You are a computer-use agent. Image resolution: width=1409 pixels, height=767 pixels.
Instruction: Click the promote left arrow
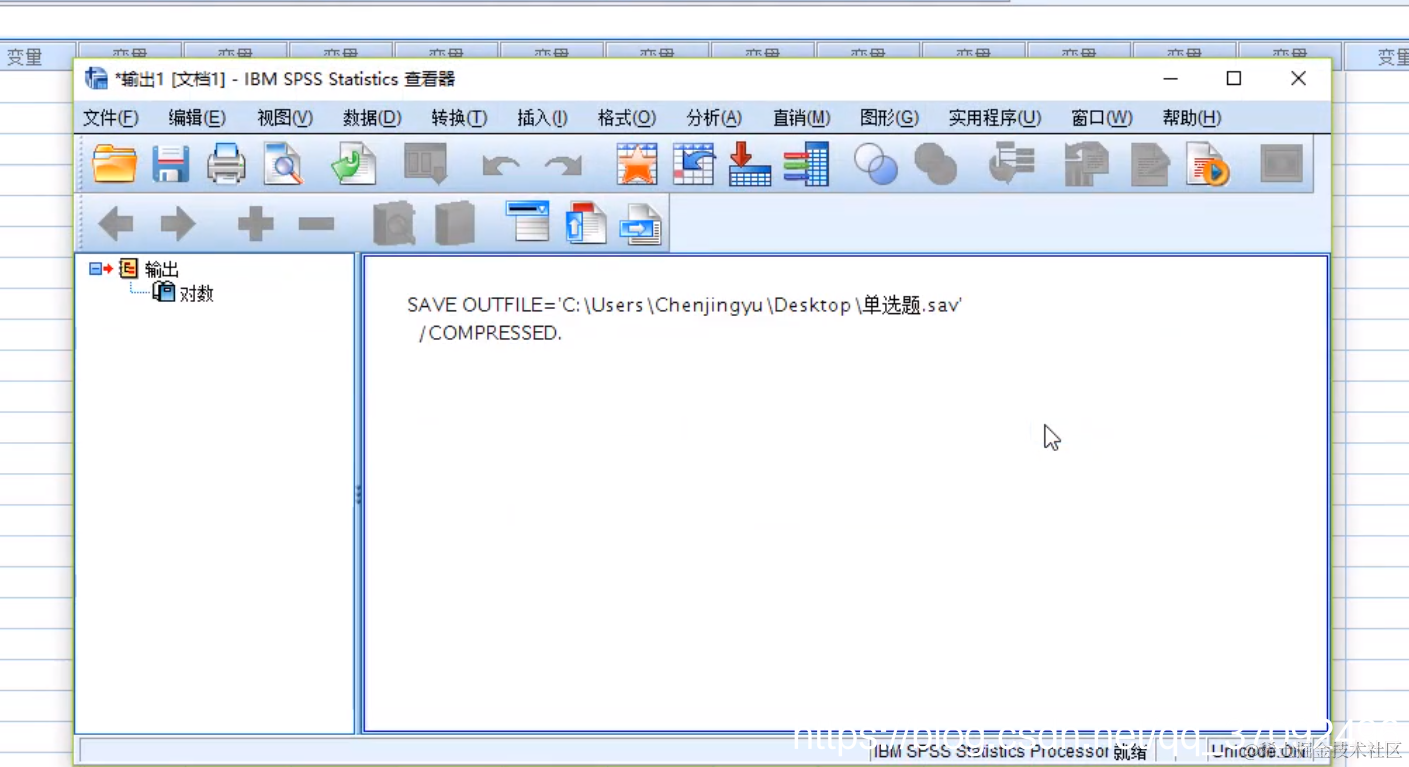(116, 224)
